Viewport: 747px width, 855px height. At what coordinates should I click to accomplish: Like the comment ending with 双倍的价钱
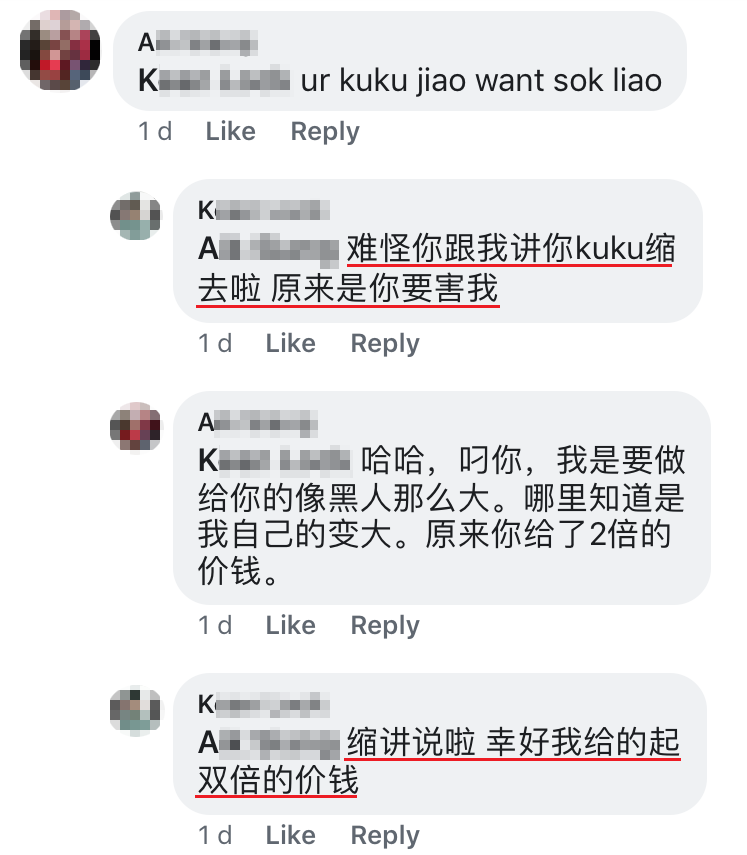[290, 835]
